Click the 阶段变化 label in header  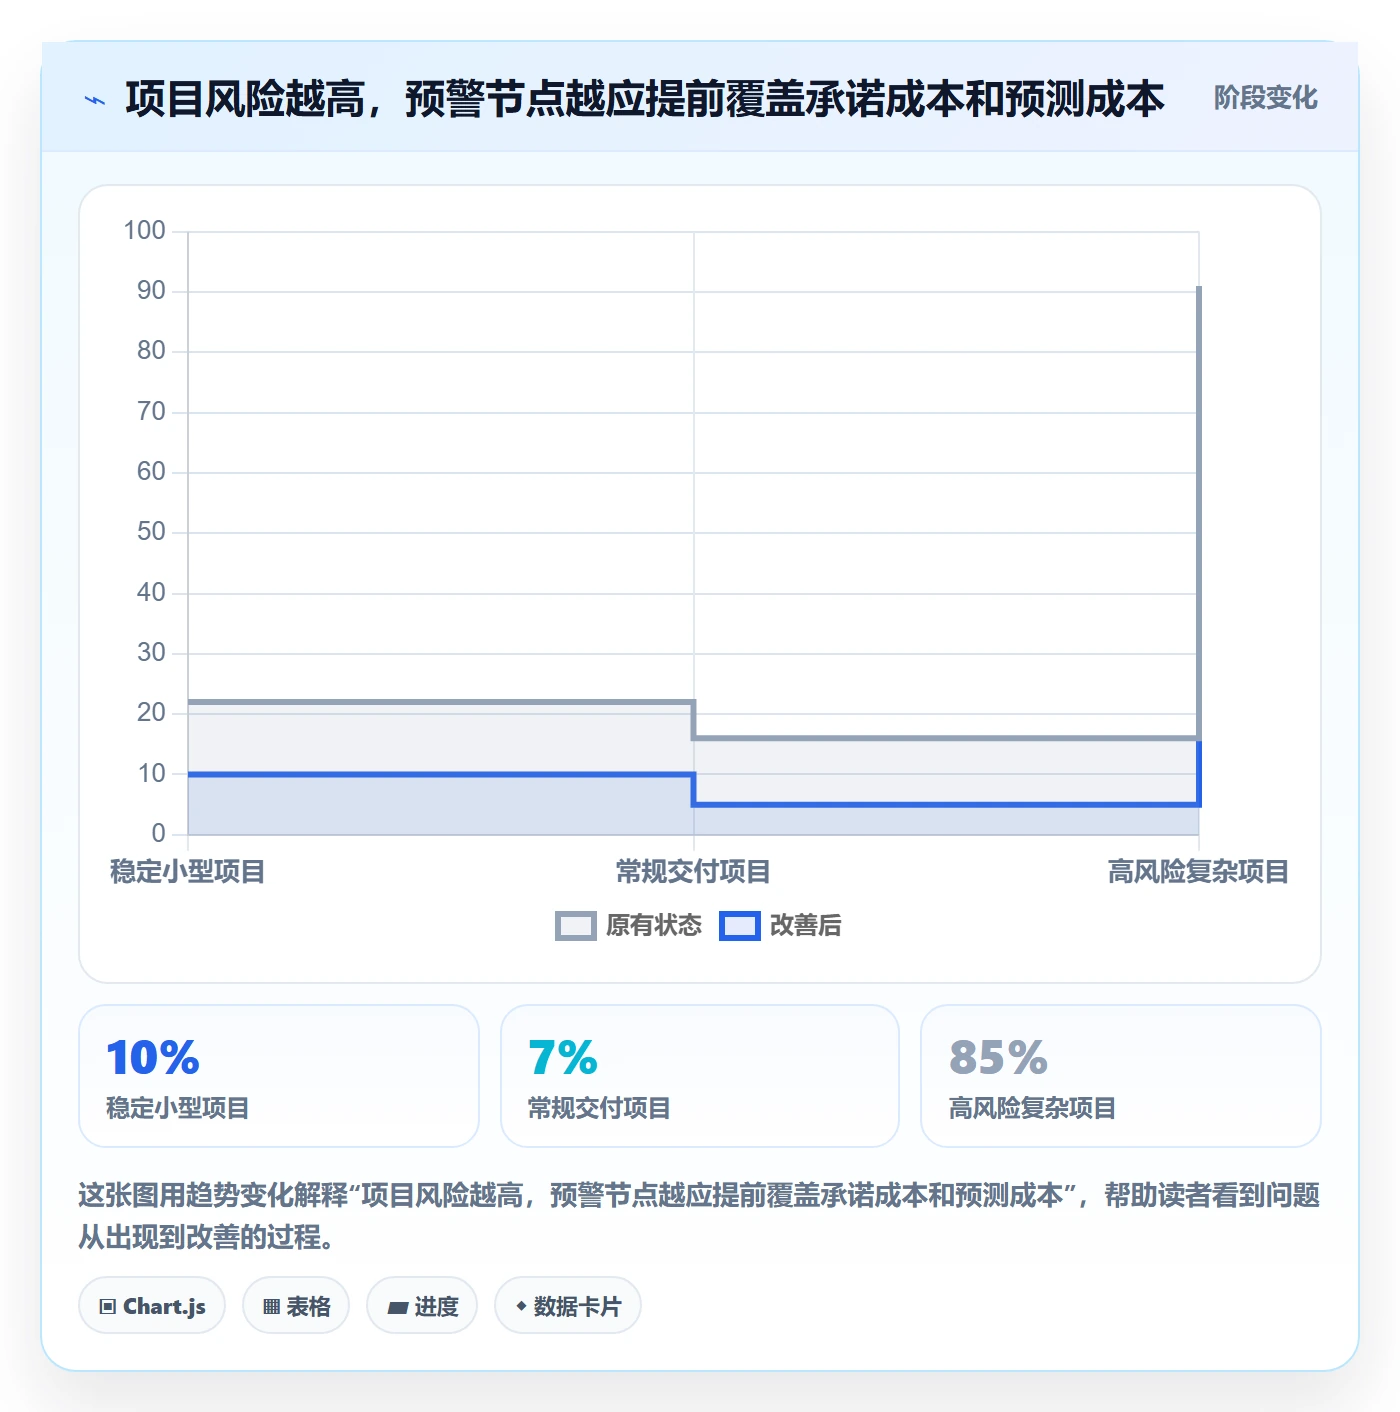[x=1265, y=98]
